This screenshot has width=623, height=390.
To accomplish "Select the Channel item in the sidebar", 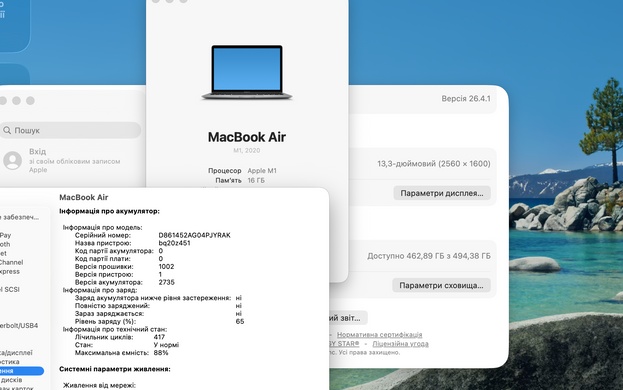I will click(x=12, y=262).
